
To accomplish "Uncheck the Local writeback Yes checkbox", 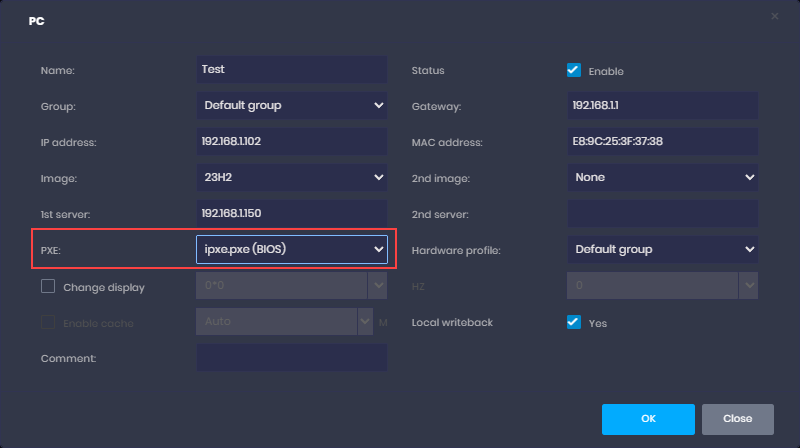I will click(x=574, y=322).
